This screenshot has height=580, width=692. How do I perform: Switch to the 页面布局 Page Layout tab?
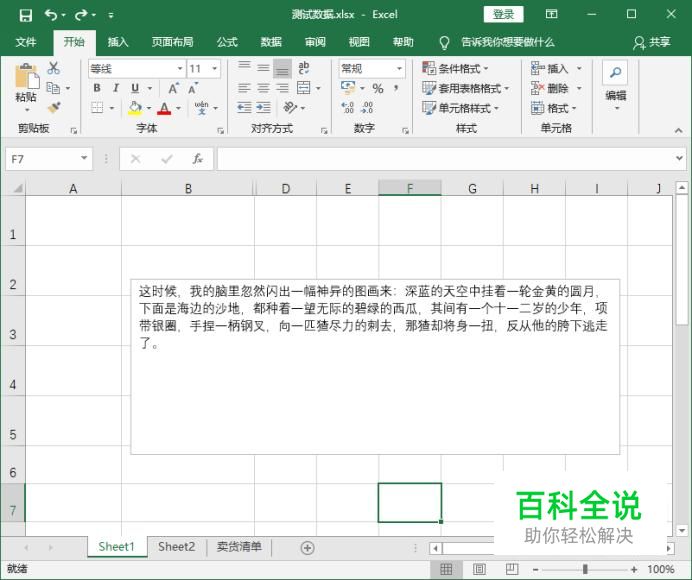click(173, 42)
